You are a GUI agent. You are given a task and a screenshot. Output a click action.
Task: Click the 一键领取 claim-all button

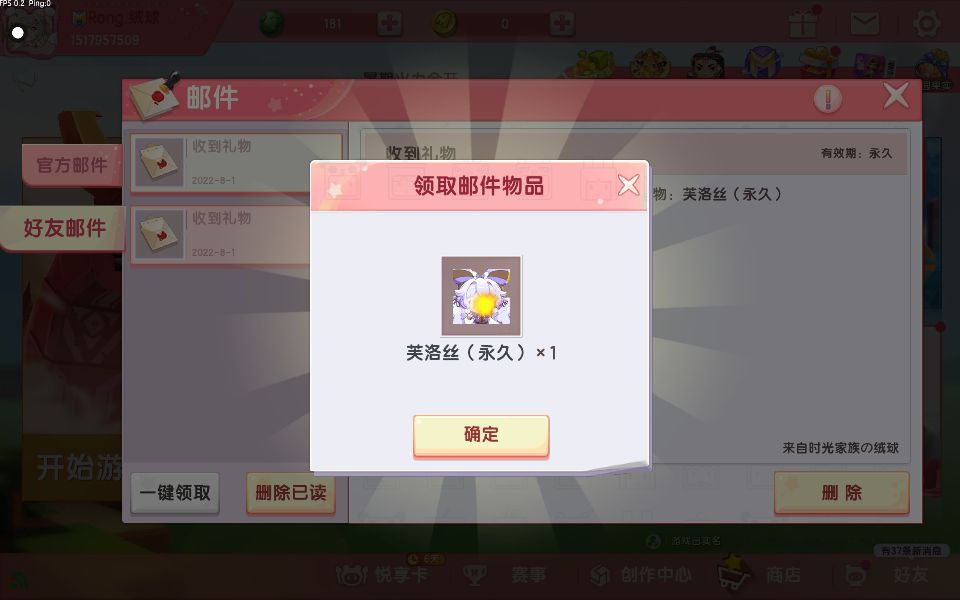point(175,492)
